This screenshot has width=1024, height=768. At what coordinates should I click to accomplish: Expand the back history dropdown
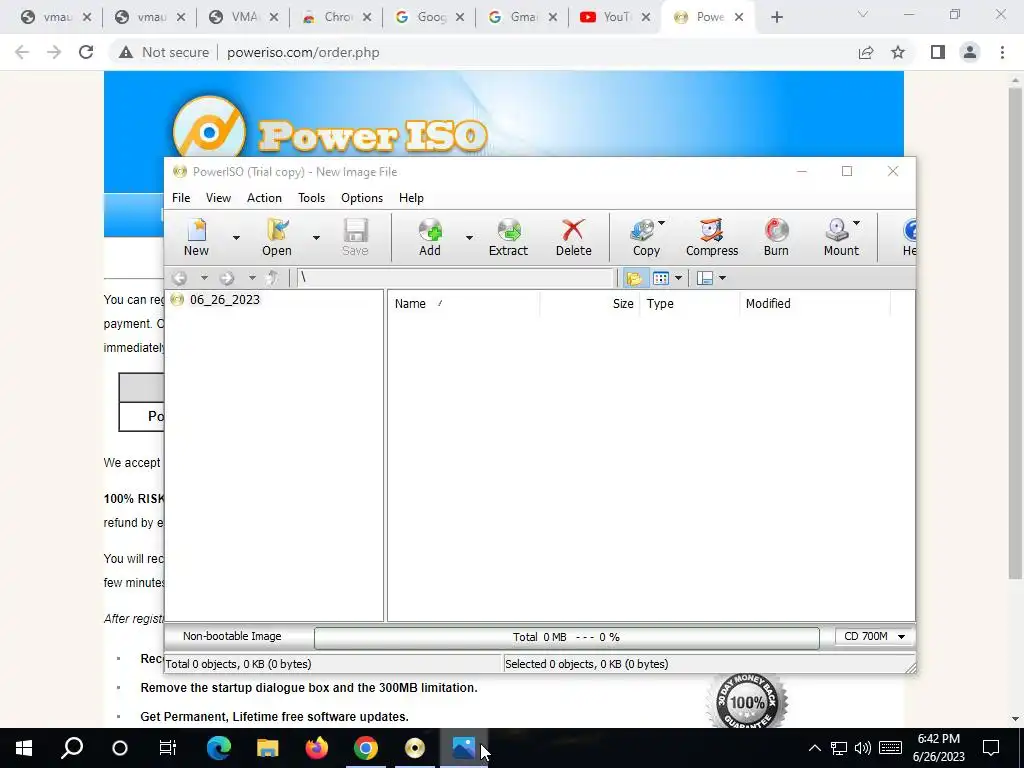pyautogui.click(x=204, y=278)
